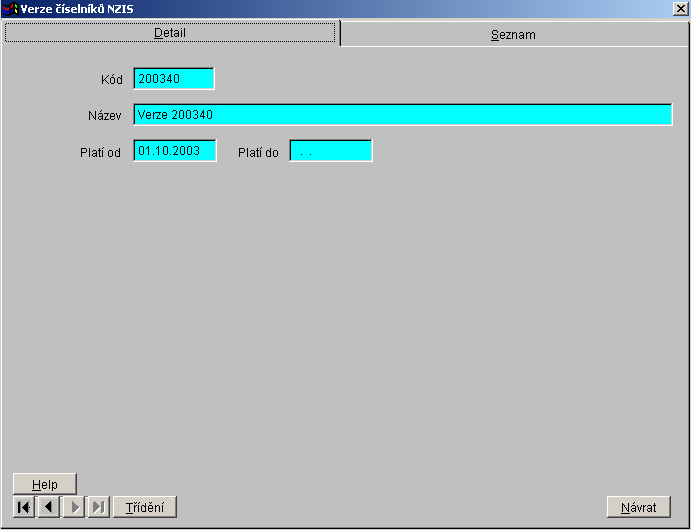Open Help
This screenshot has width=691, height=530.
[x=45, y=485]
